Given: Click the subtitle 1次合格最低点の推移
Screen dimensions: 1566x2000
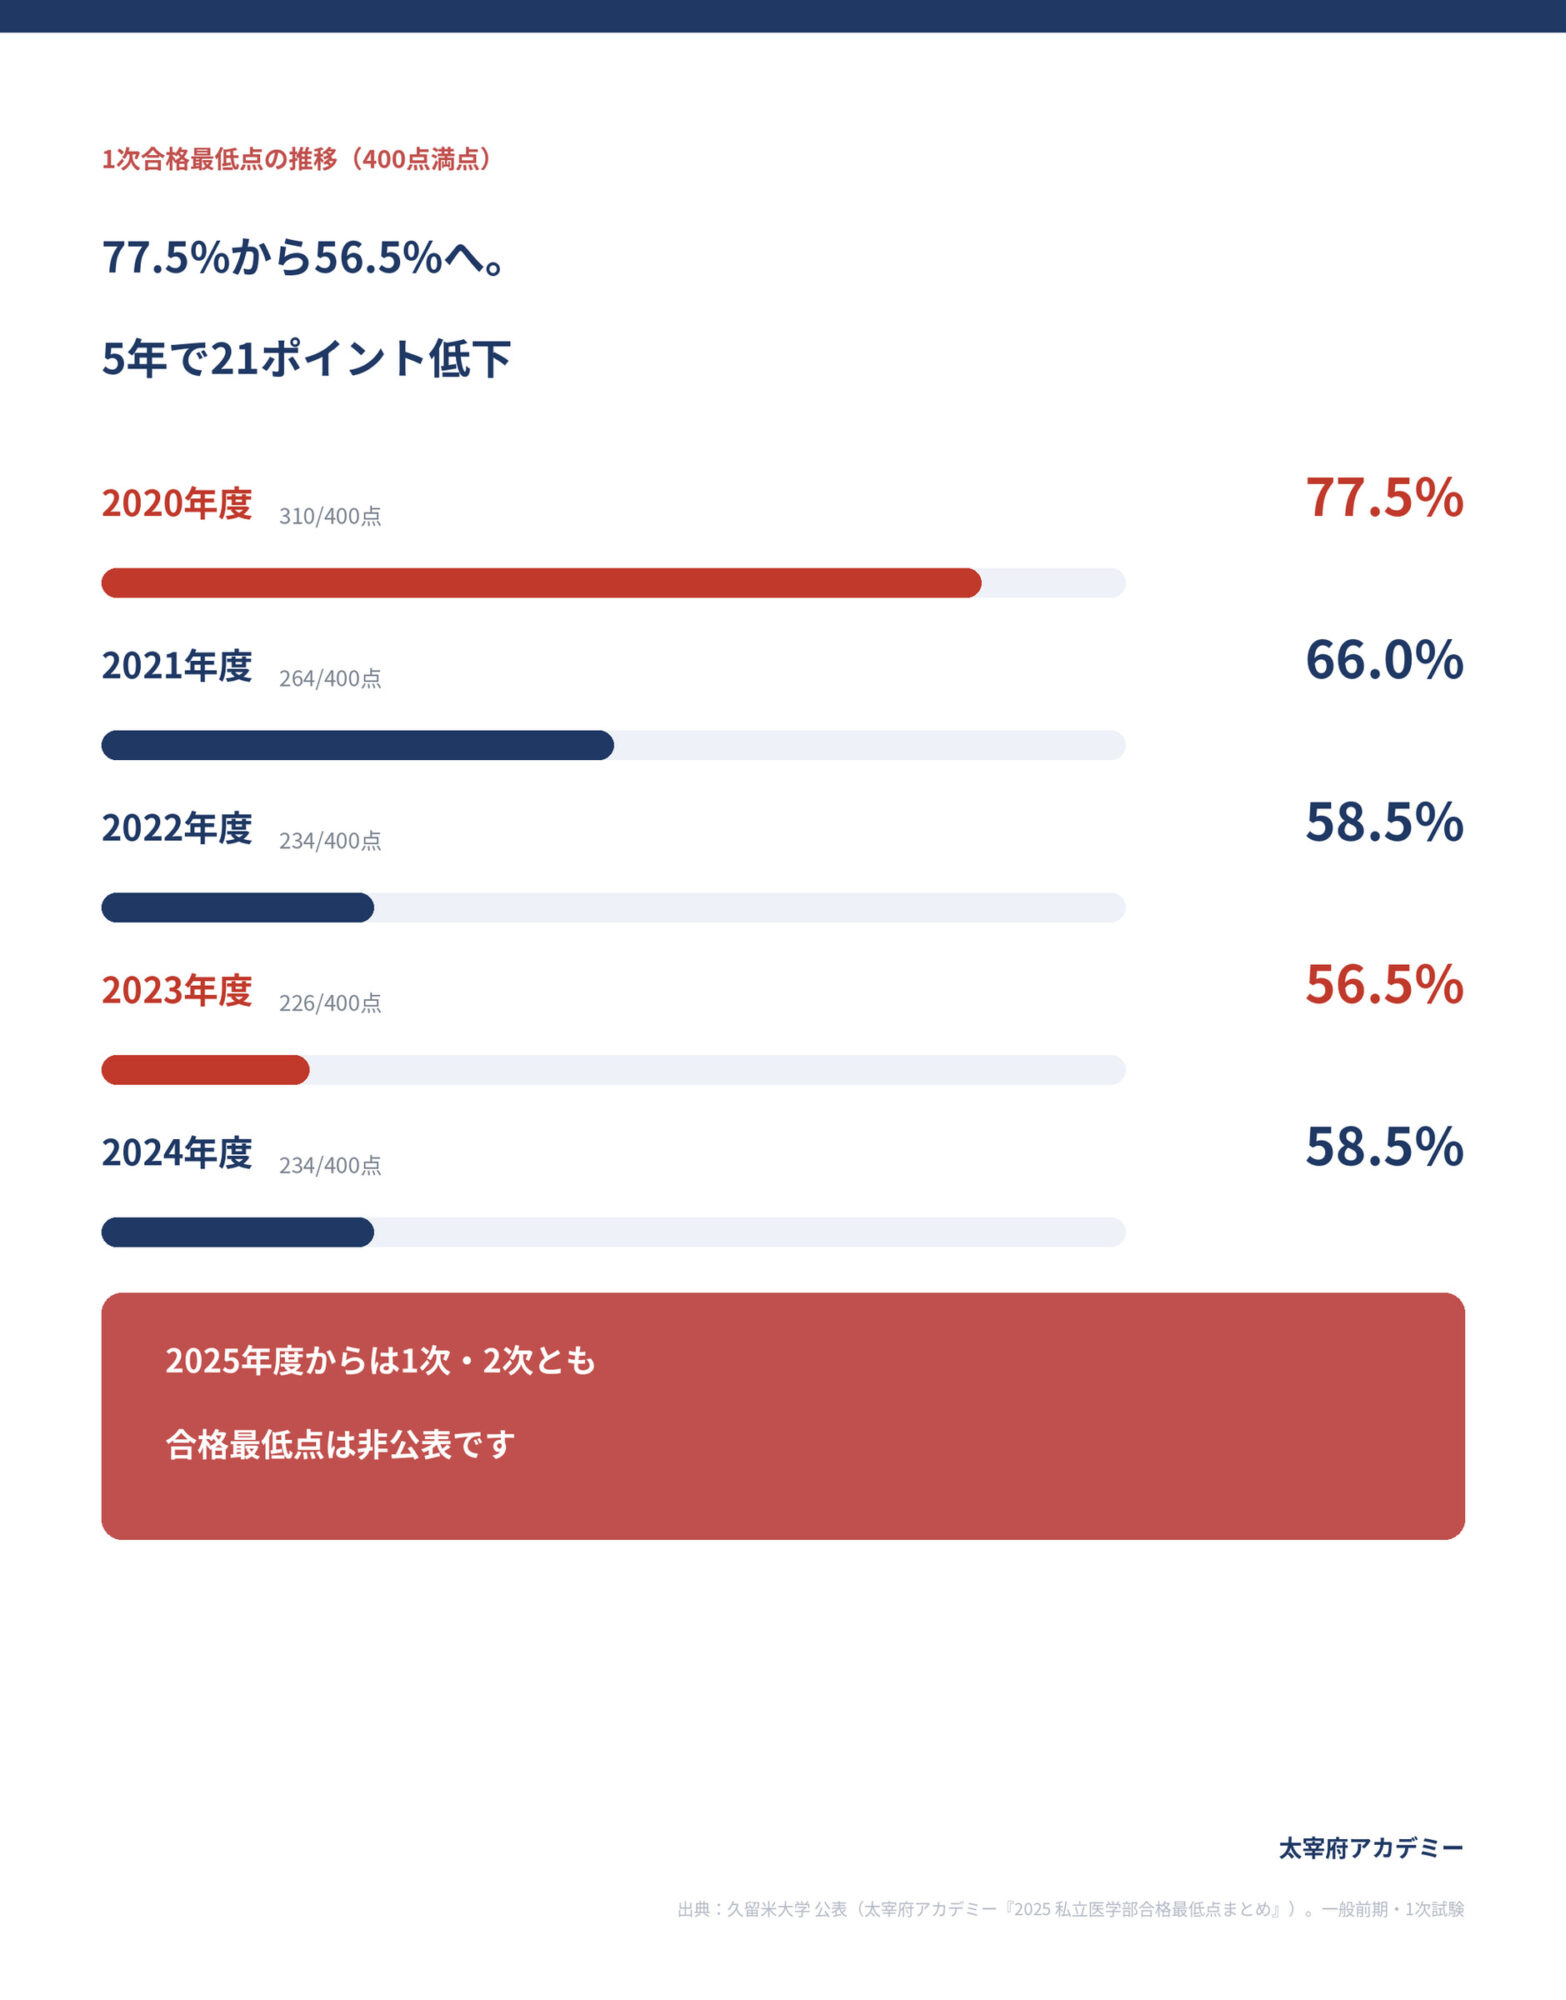Looking at the screenshot, I should click(x=219, y=159).
